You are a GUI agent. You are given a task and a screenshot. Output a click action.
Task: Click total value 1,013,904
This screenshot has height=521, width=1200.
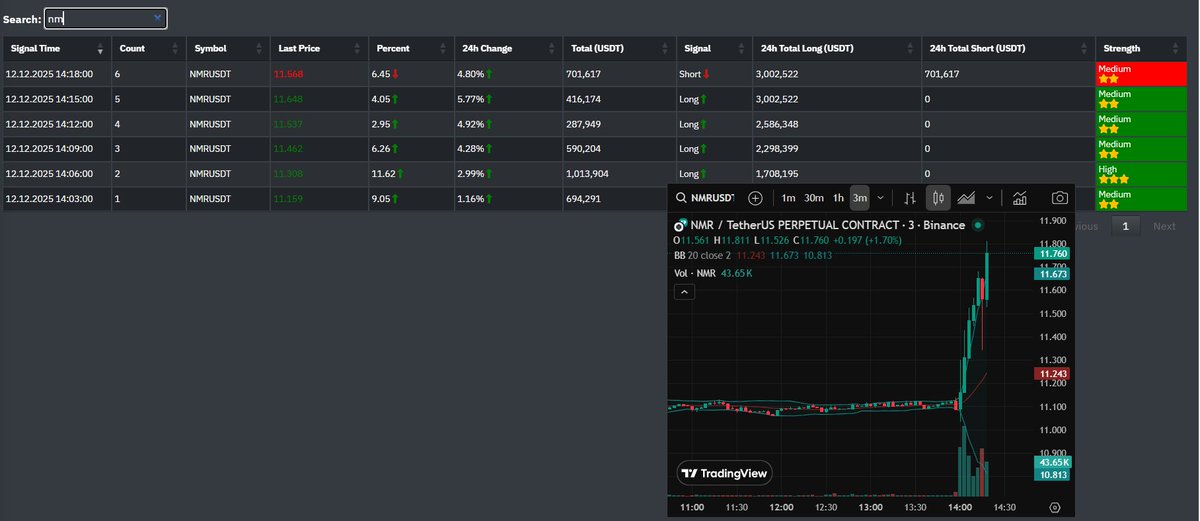tap(588, 174)
